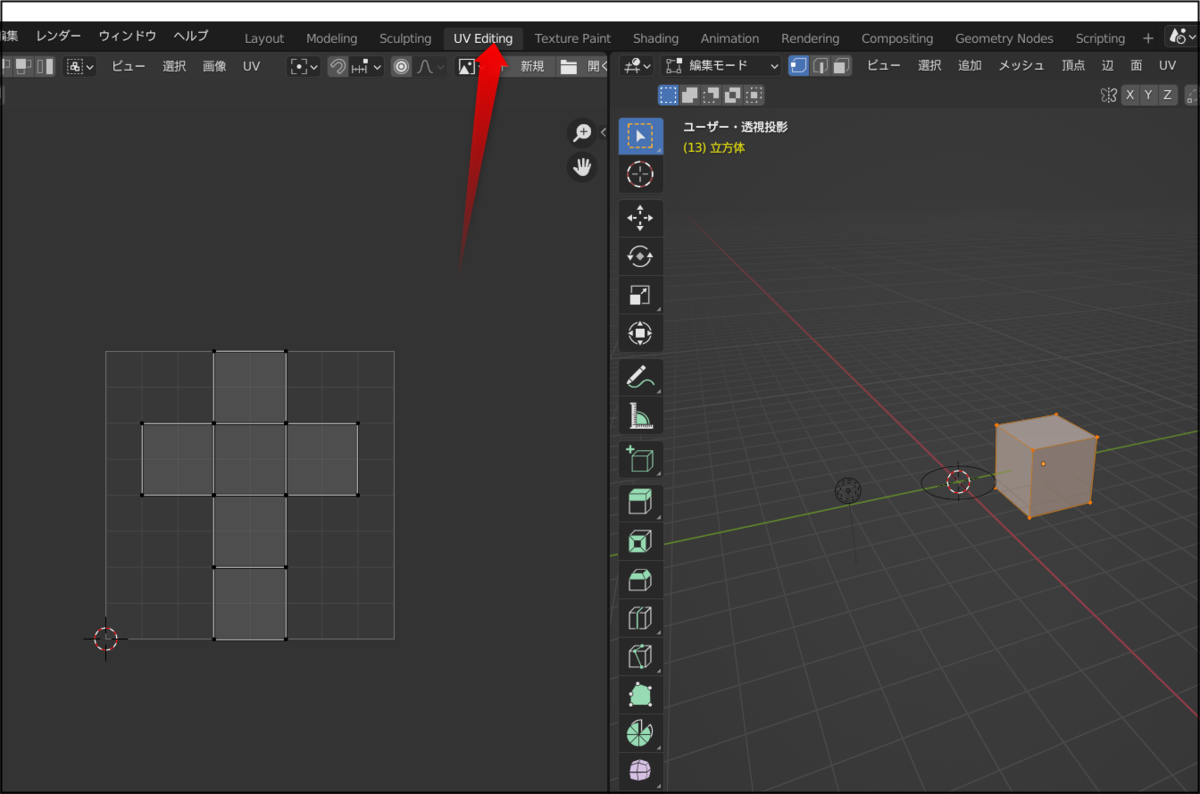Viewport: 1200px width, 794px height.
Task: Open the proportional falloff dropdown
Action: point(431,67)
